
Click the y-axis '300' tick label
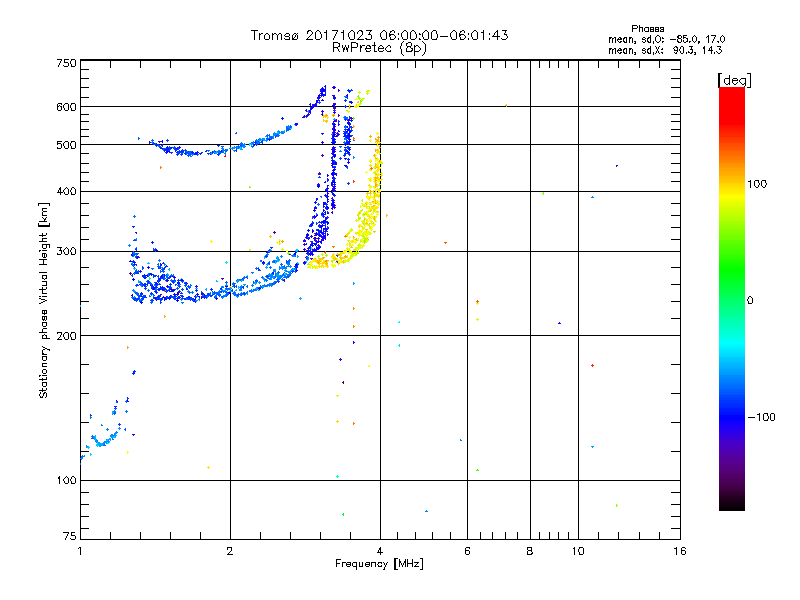(67, 252)
